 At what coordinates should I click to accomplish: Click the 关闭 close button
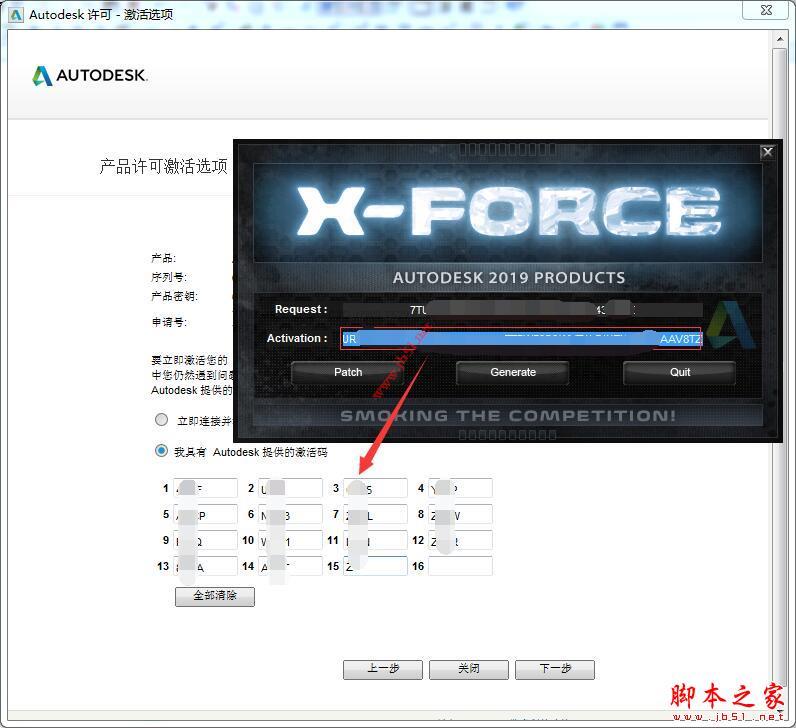pos(469,670)
